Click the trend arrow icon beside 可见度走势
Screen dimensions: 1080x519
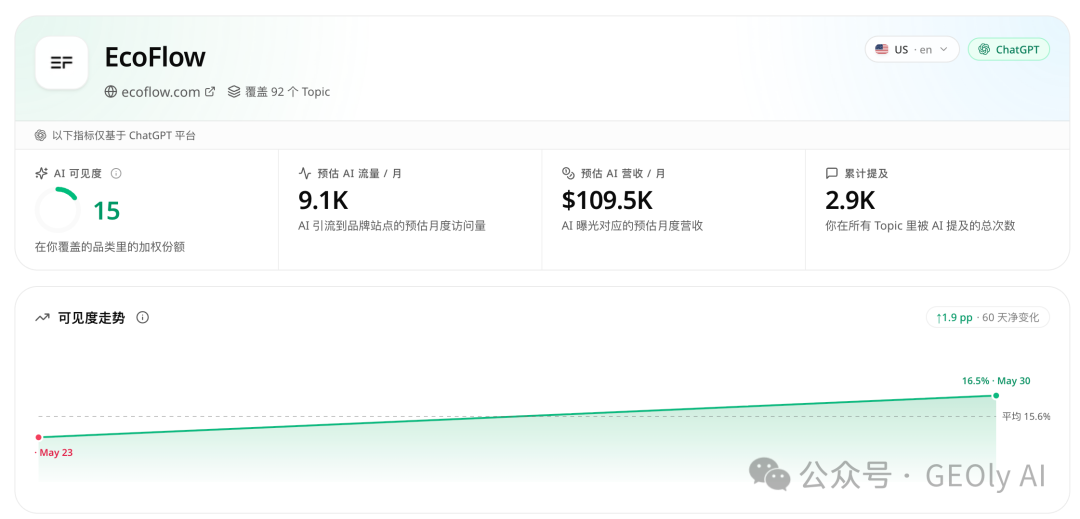pos(43,317)
